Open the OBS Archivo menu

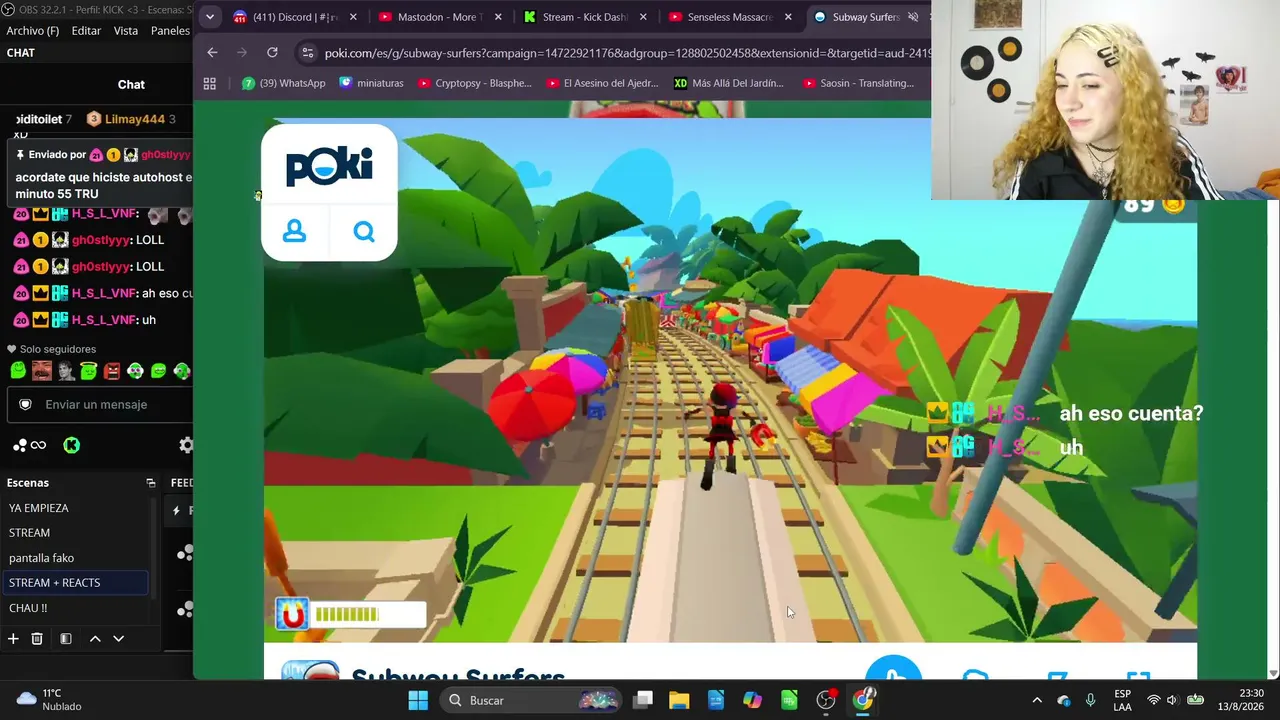[33, 31]
